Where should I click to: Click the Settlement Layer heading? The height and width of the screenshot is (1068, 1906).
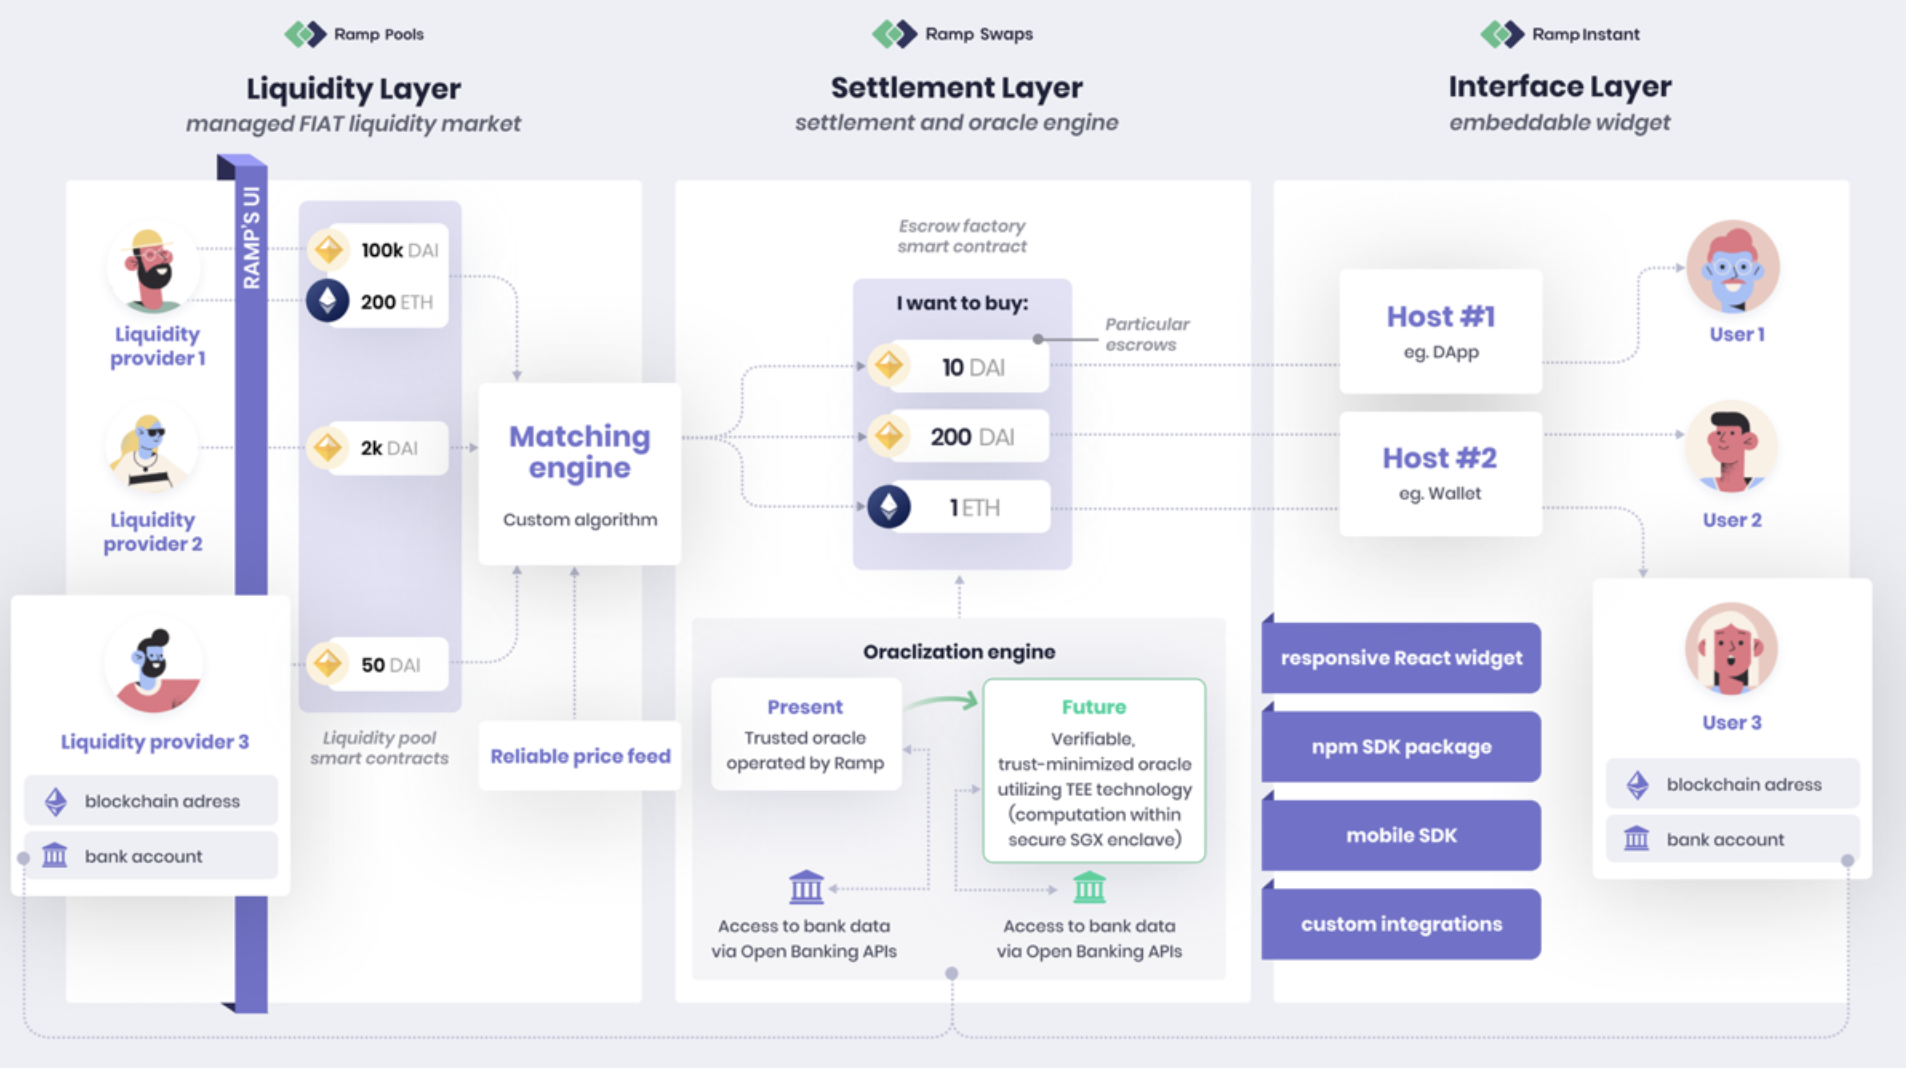[957, 87]
